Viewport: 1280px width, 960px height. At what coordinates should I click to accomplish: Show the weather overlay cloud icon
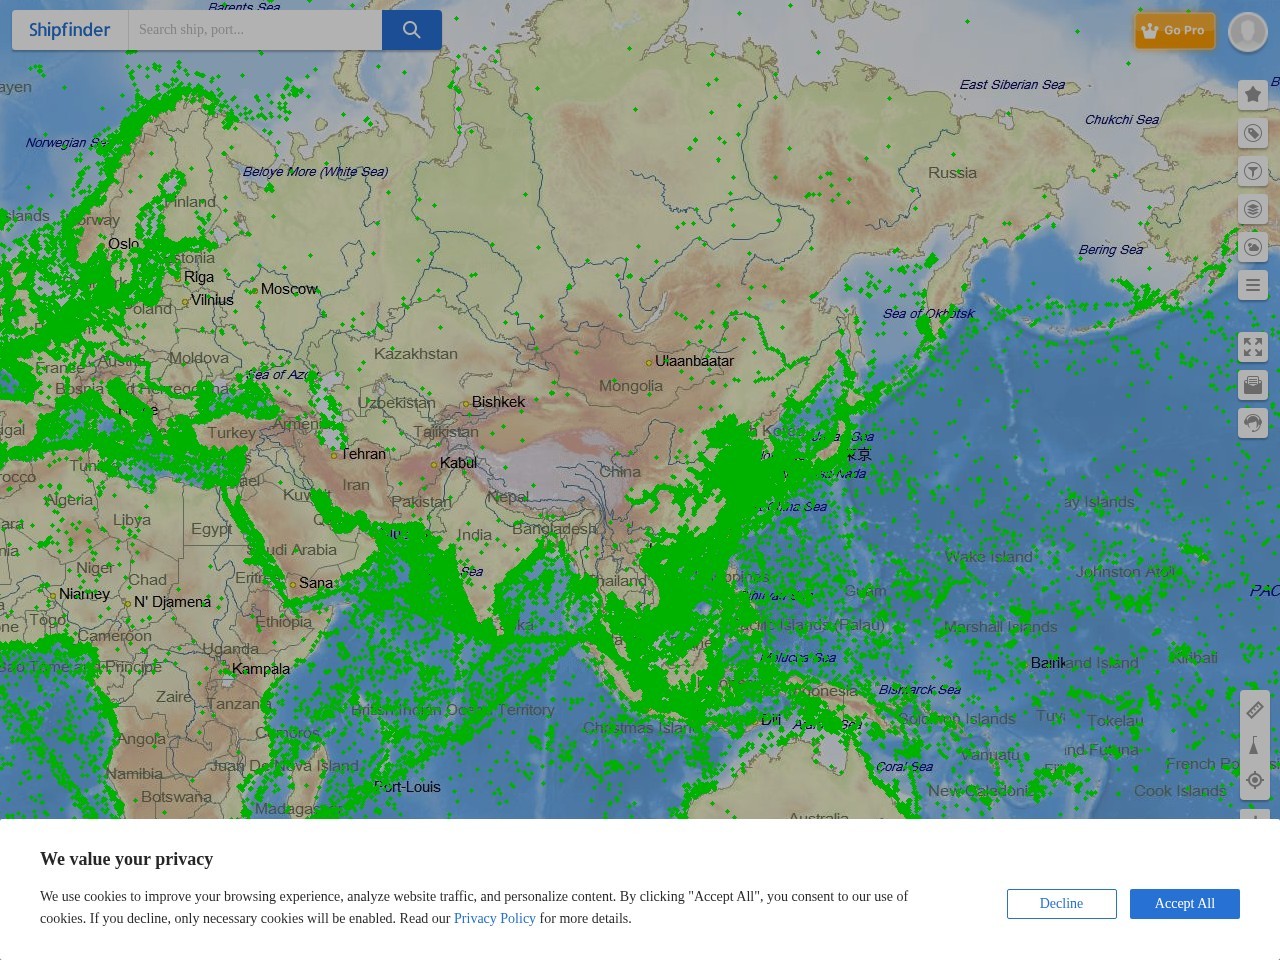(x=1252, y=247)
